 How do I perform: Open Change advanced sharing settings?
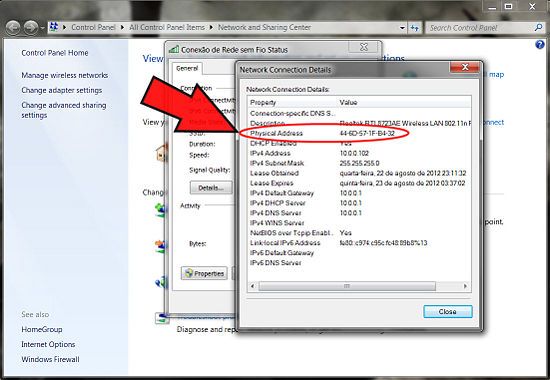pos(63,110)
